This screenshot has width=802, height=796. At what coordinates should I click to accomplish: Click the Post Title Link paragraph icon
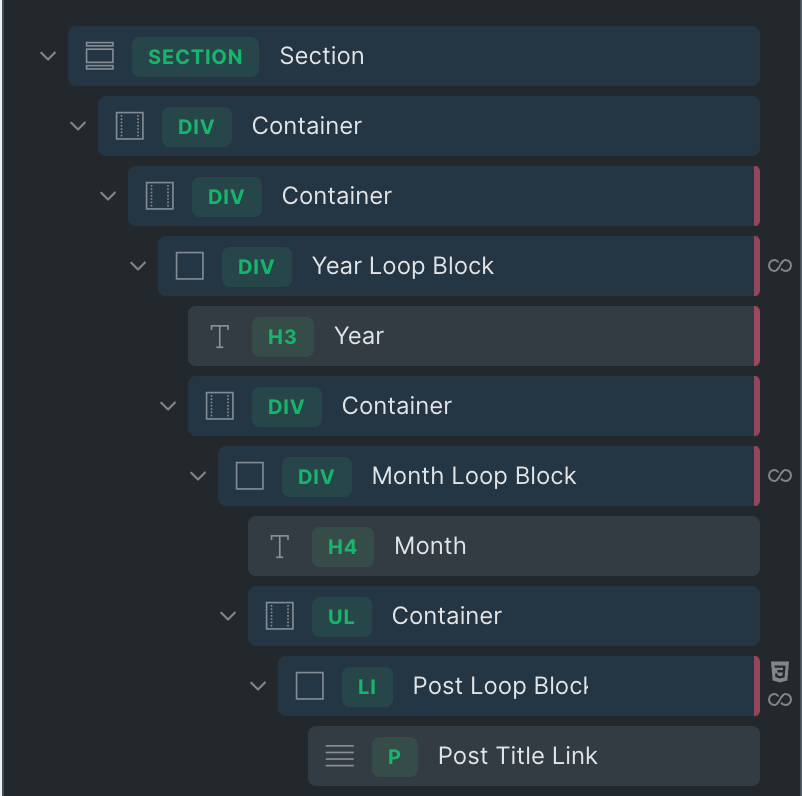coord(339,756)
